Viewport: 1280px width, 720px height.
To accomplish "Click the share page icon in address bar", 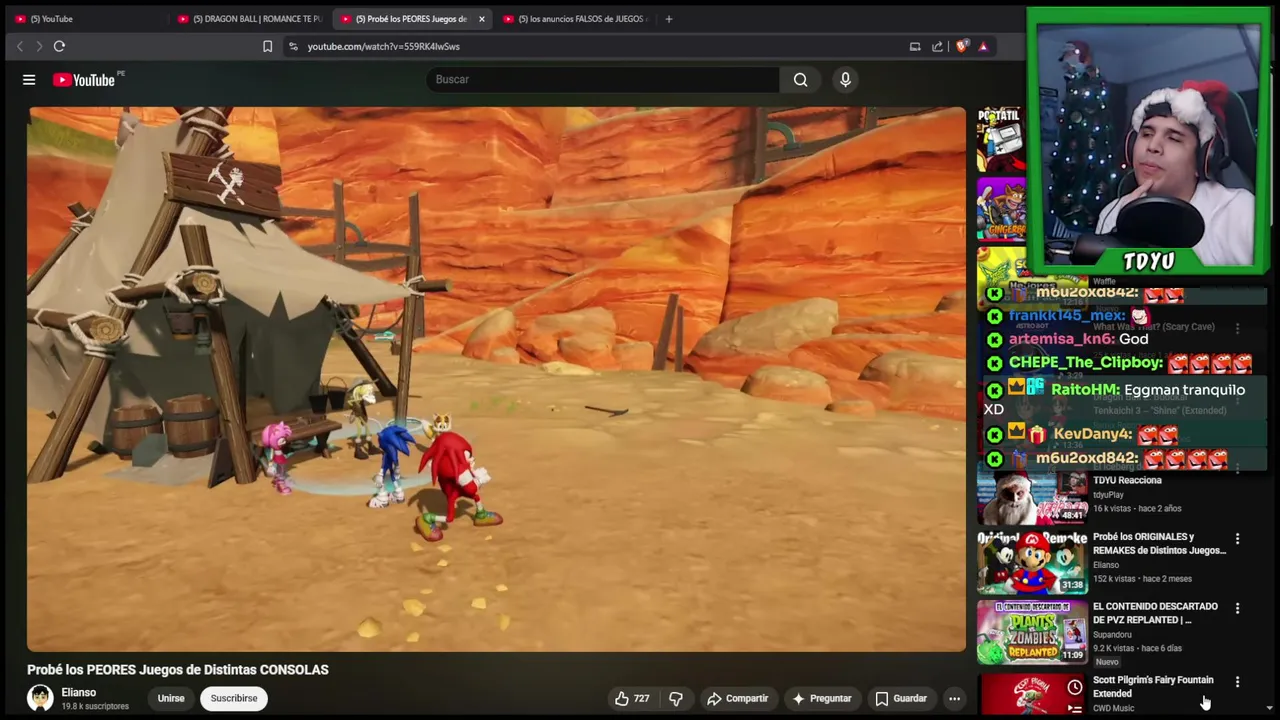I will point(937,46).
